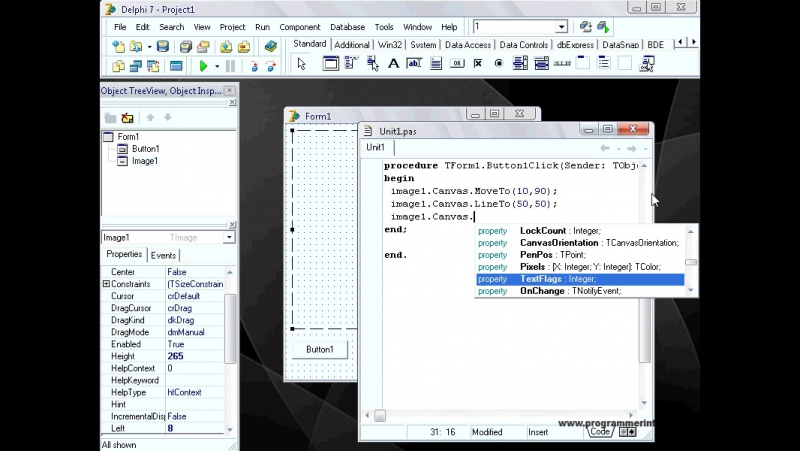Select the Label component (A) icon
The width and height of the screenshot is (800, 451).
coord(393,64)
